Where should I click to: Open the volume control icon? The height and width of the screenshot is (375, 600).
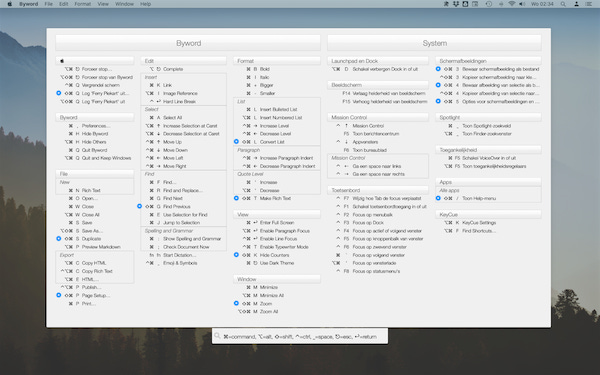coord(522,4)
